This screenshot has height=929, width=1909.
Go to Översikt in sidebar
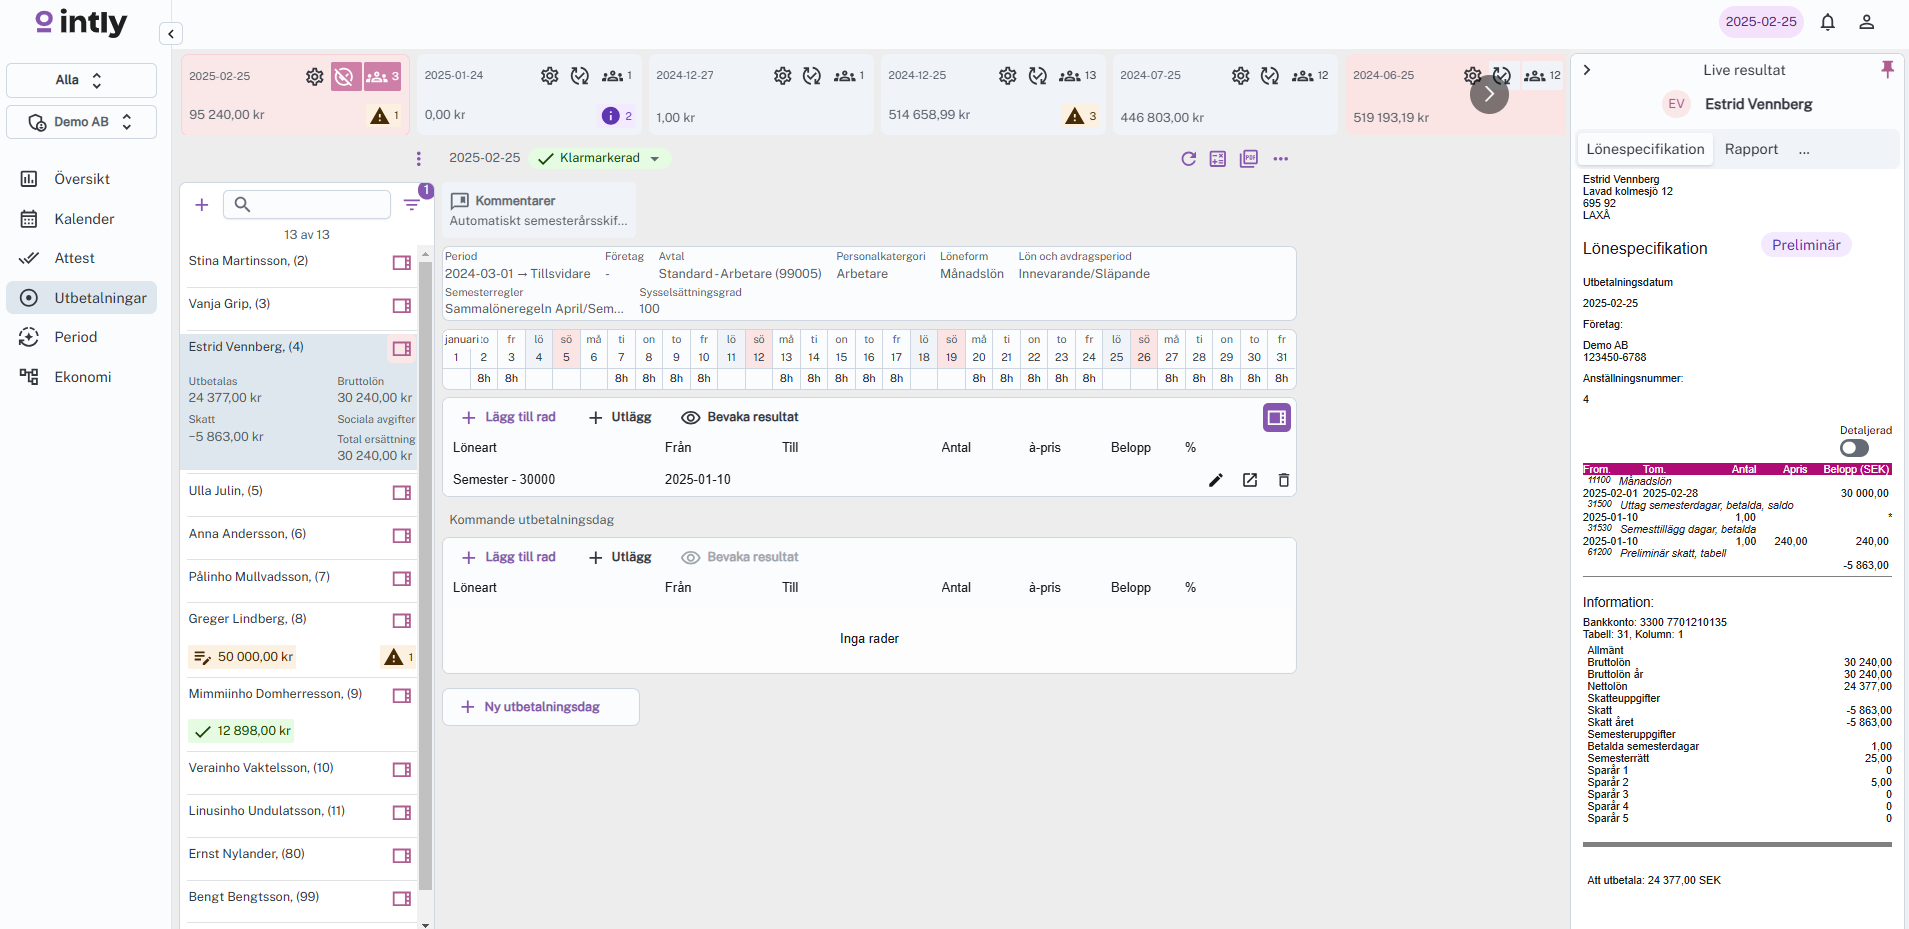coord(81,179)
